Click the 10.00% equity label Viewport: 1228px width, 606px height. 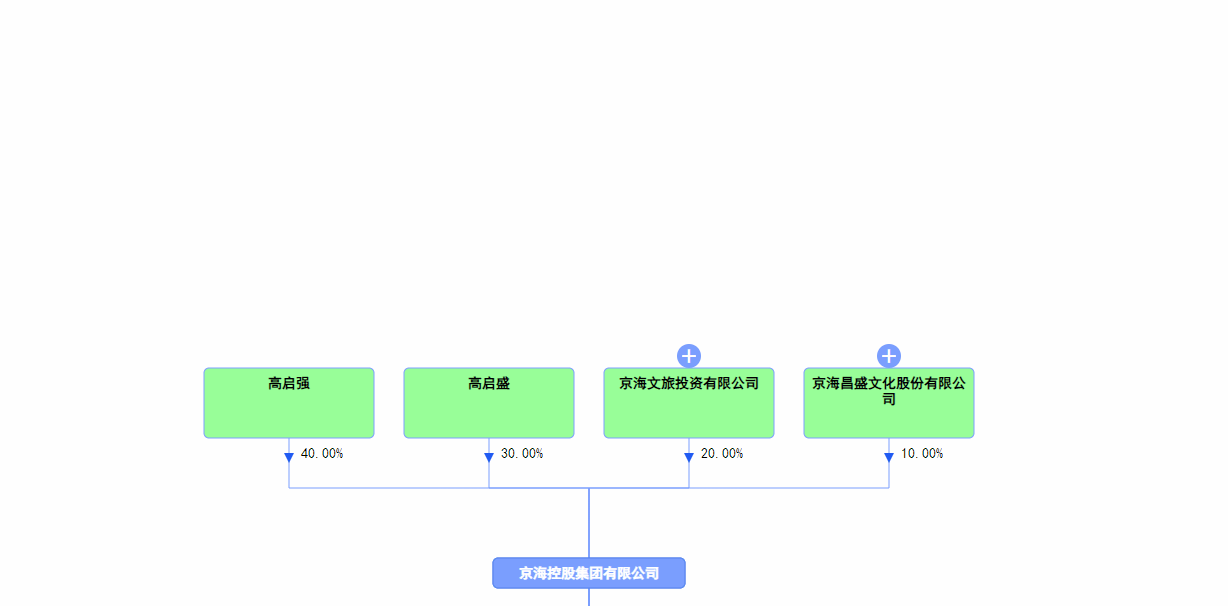pyautogui.click(x=922, y=453)
